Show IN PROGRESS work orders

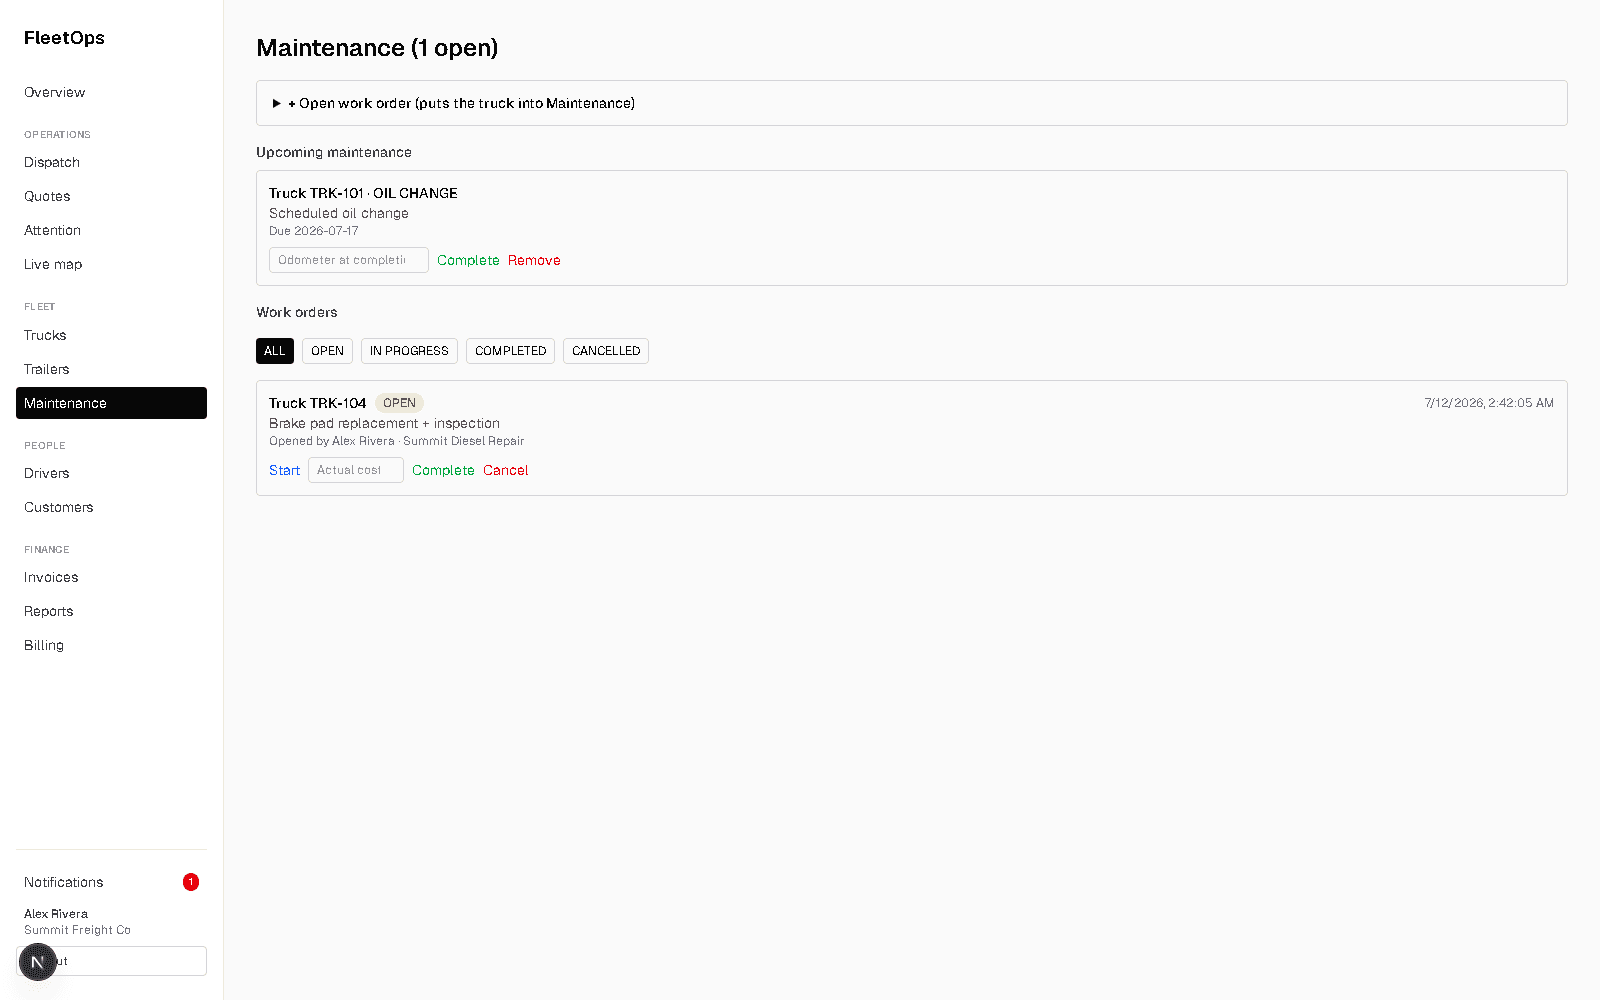click(409, 351)
